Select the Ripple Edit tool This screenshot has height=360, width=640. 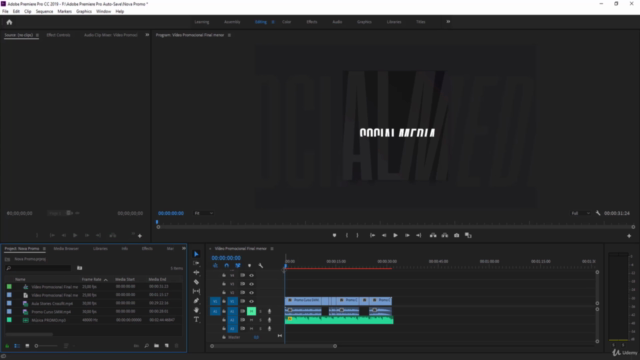[x=196, y=273]
